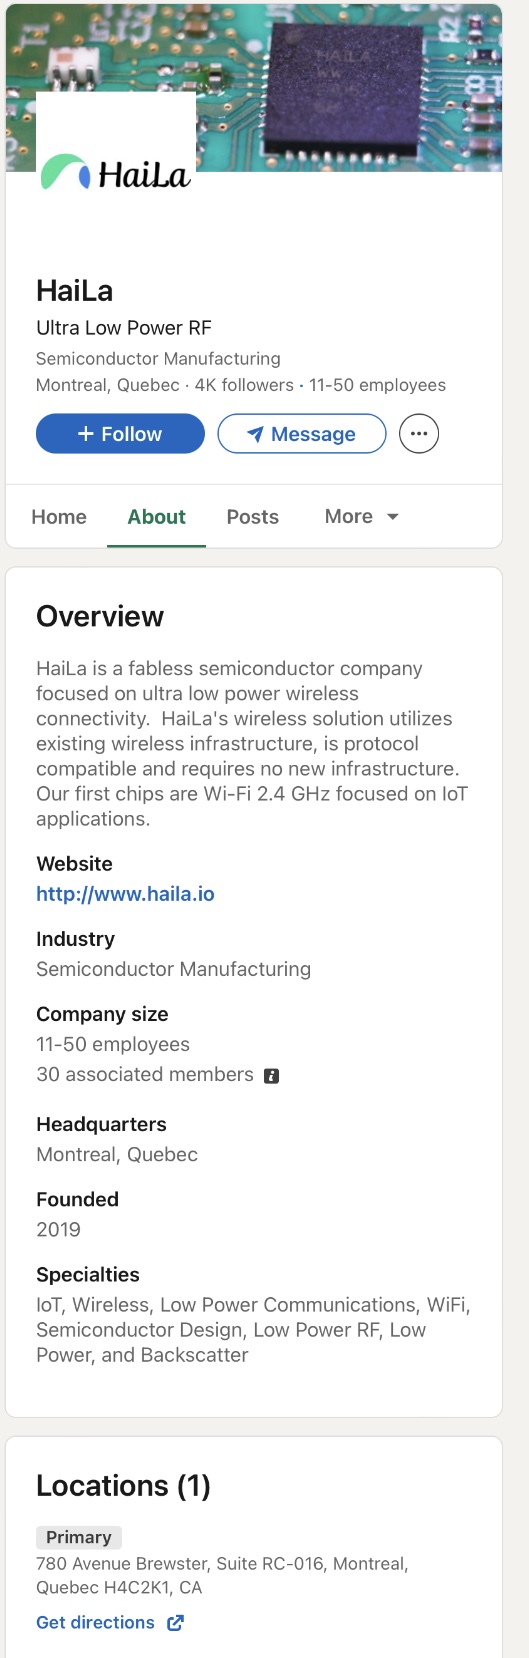Click the 780 Avenue Brewster address text
Viewport: 529px width, 1658px height.
tap(222, 1575)
